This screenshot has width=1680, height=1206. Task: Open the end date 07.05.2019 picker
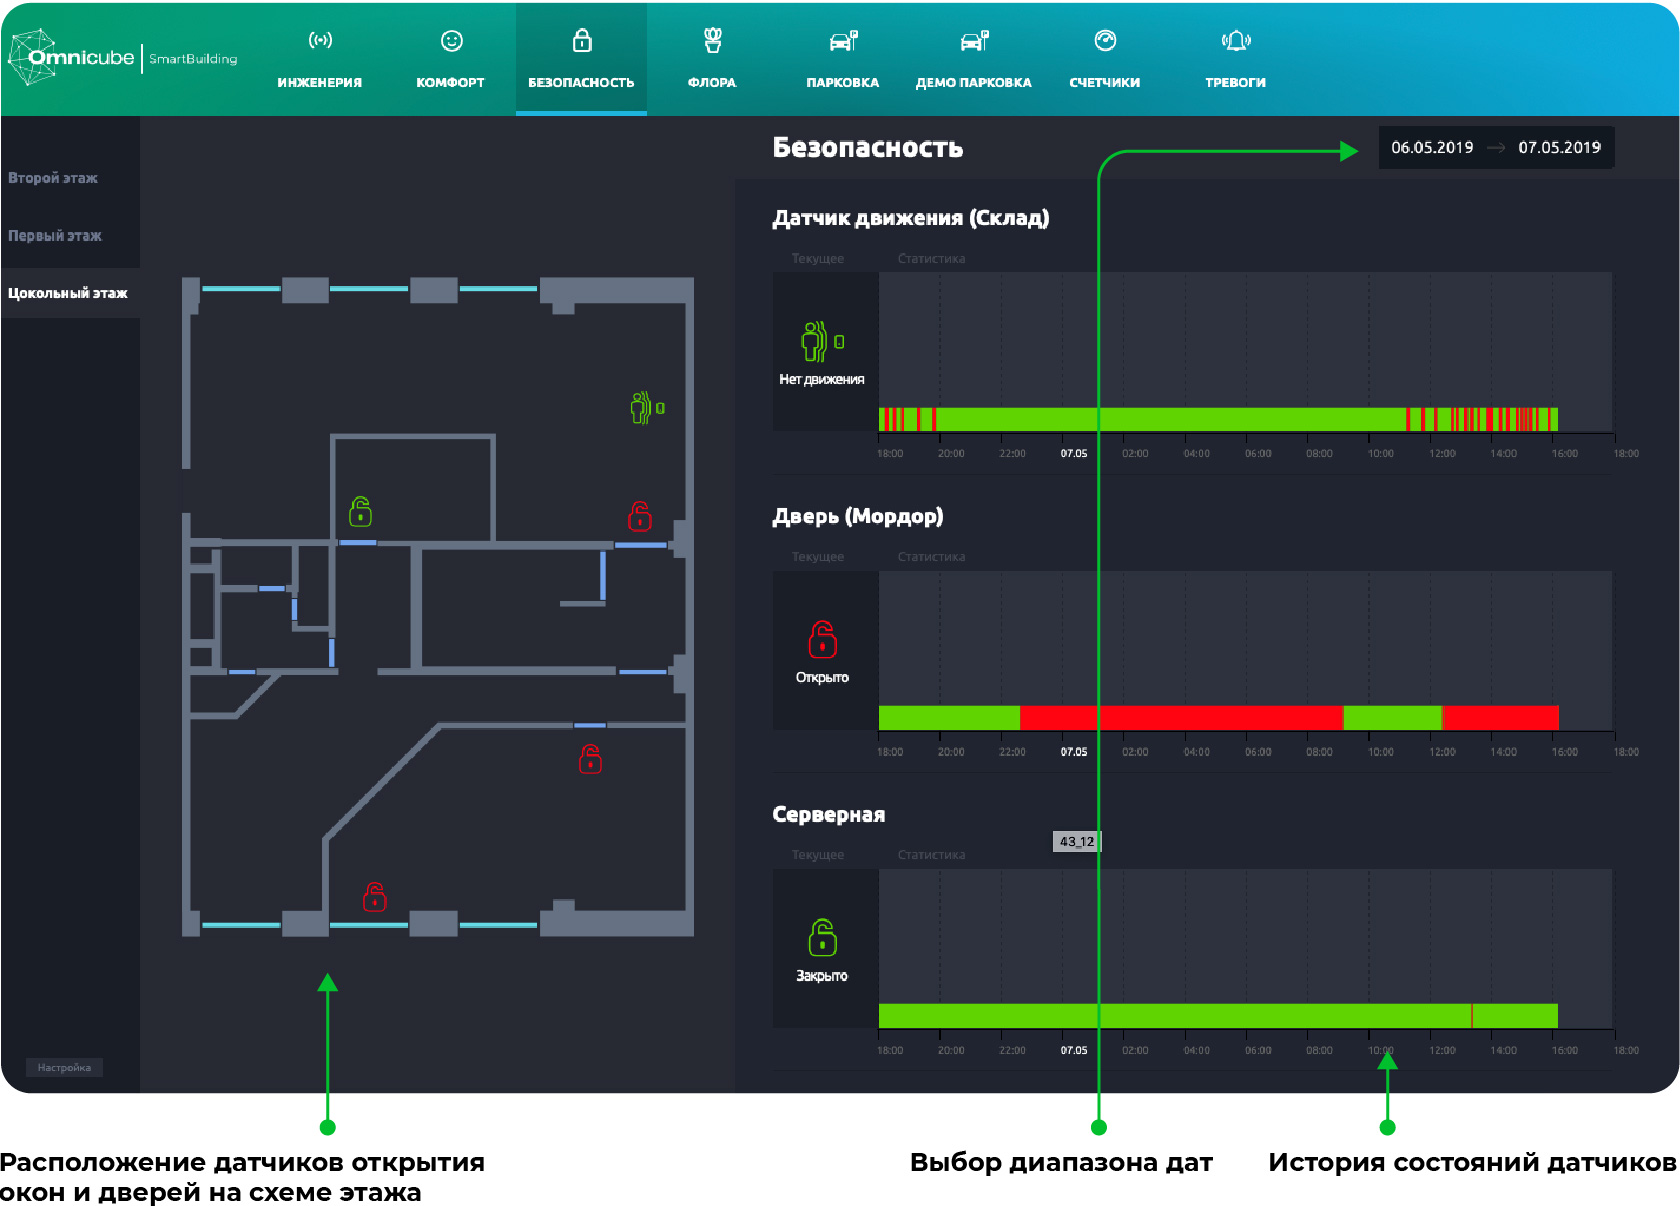(1558, 148)
